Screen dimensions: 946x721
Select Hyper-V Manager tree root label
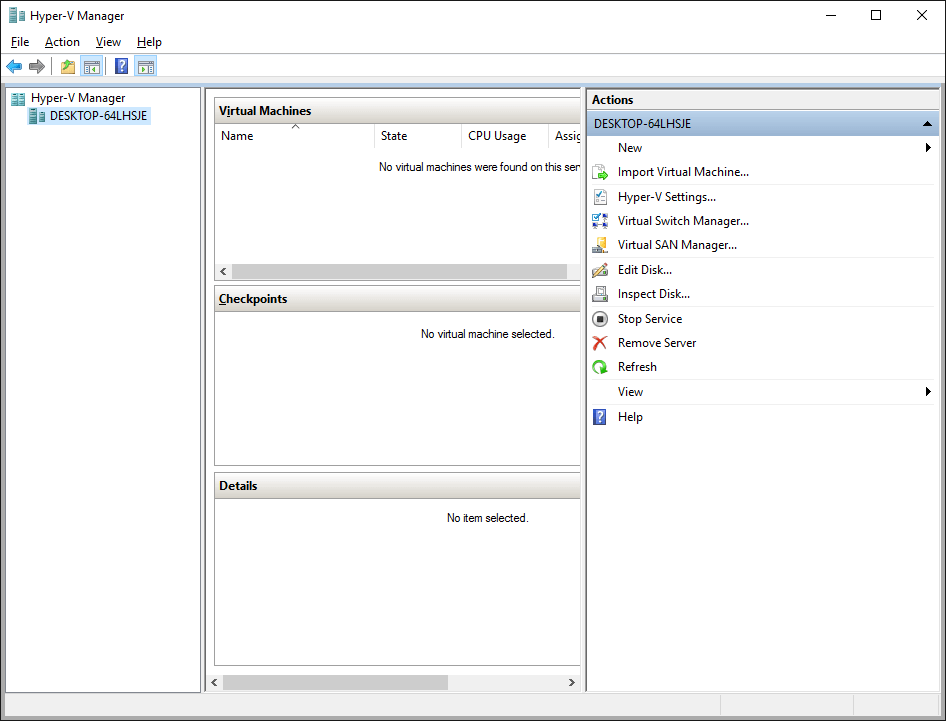click(78, 98)
